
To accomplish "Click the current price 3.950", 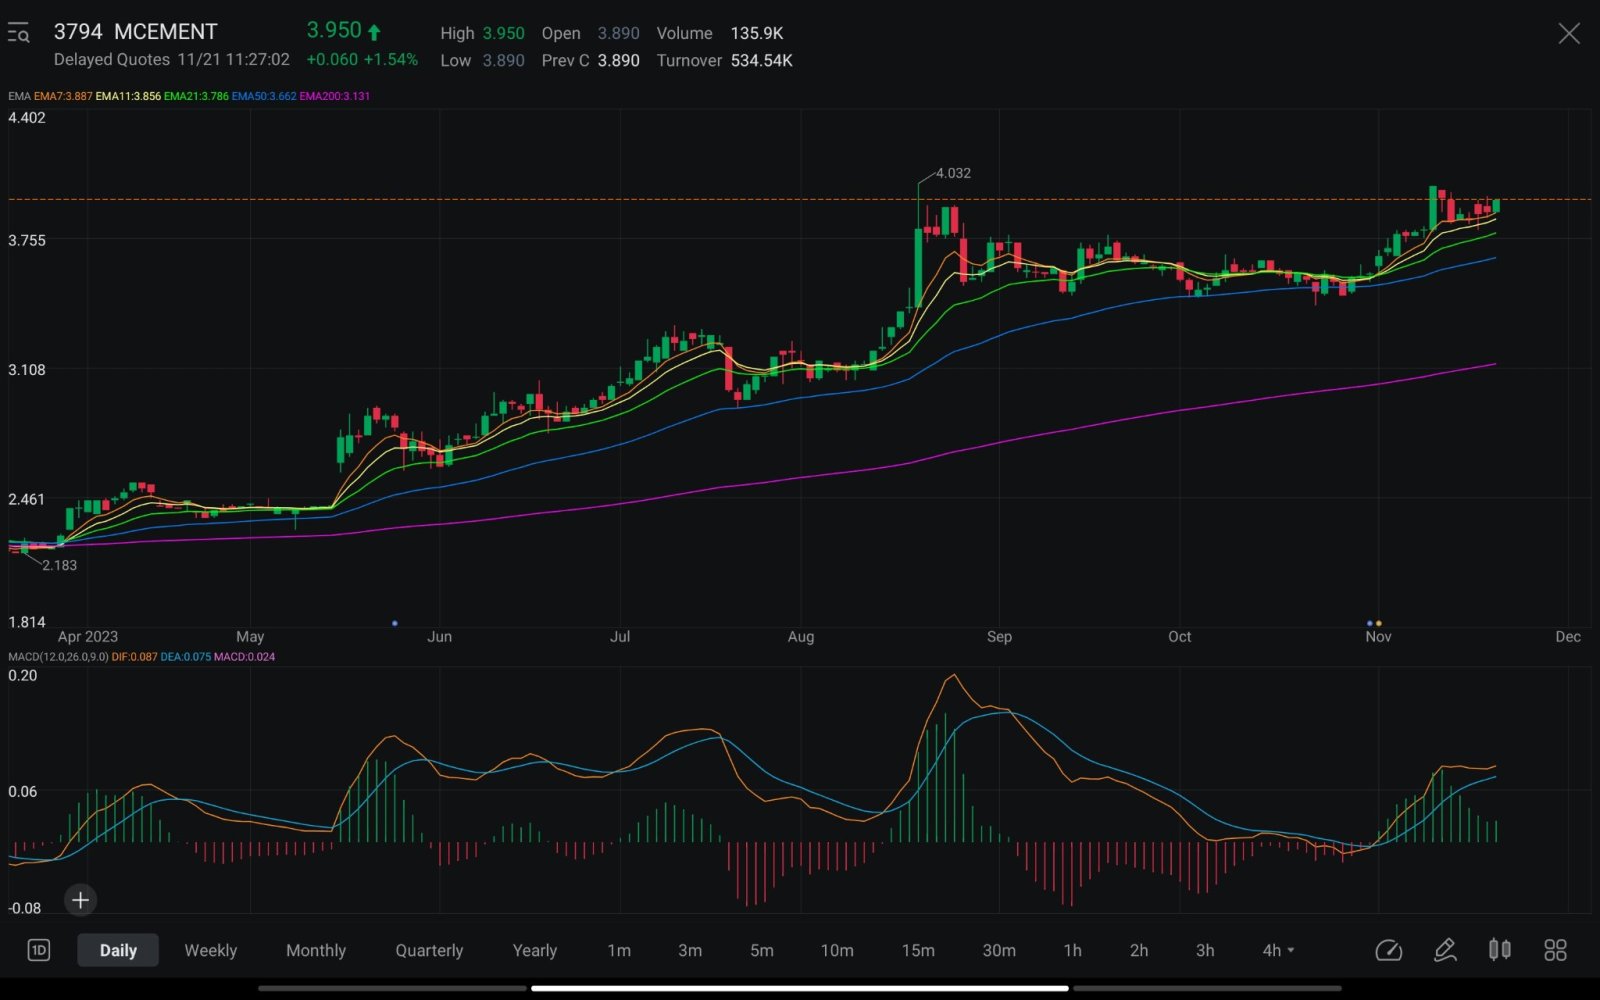I will (334, 31).
